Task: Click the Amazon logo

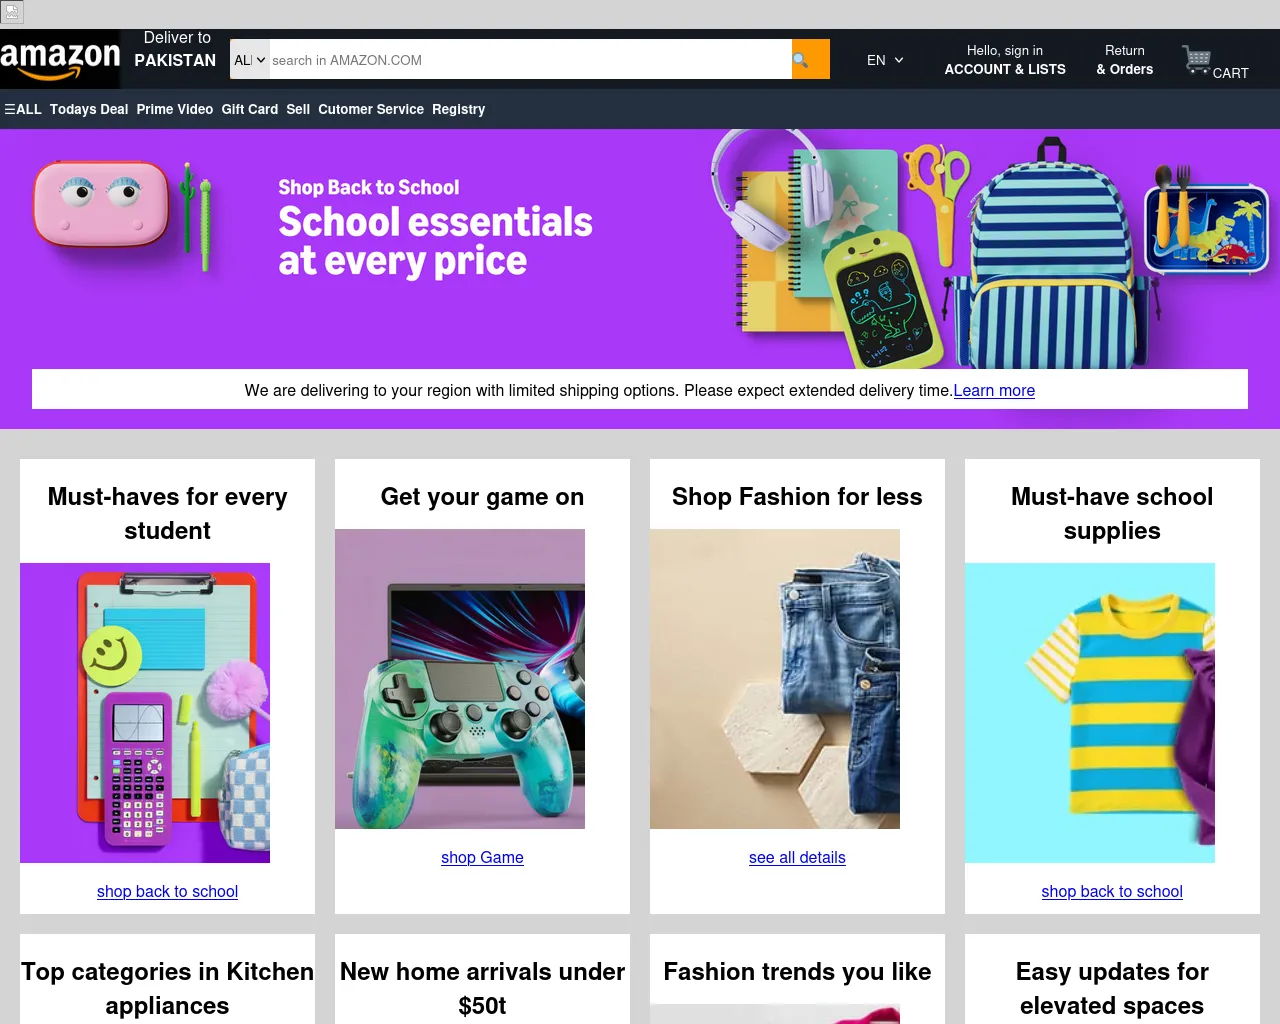Action: [x=60, y=59]
